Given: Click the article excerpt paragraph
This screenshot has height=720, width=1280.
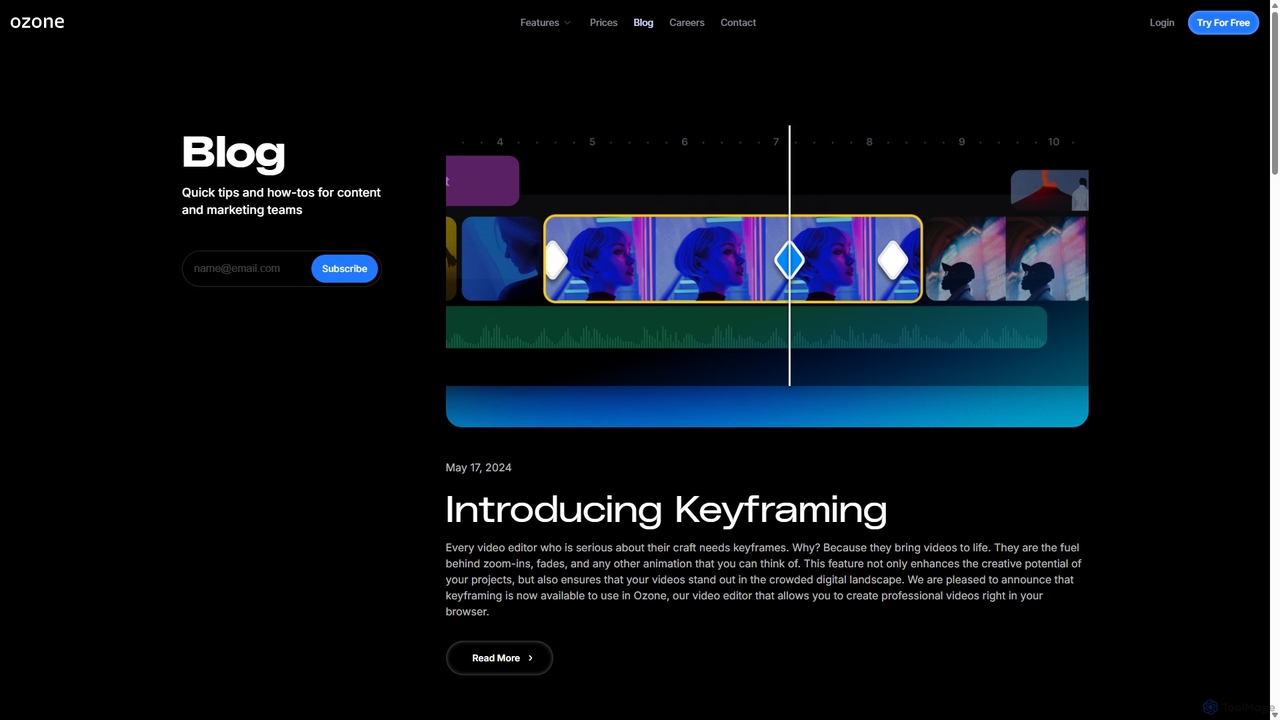Looking at the screenshot, I should (x=764, y=579).
